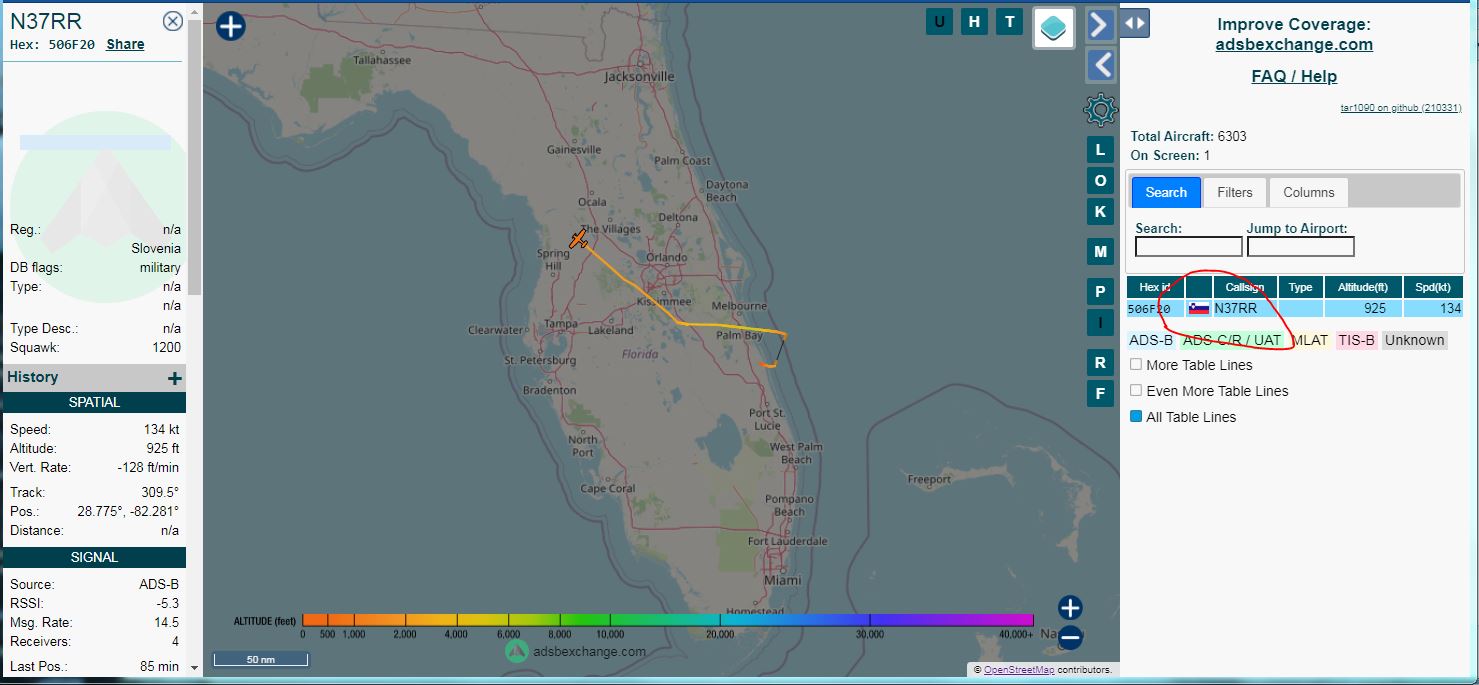Click the F map button
The height and width of the screenshot is (685, 1479).
1100,394
